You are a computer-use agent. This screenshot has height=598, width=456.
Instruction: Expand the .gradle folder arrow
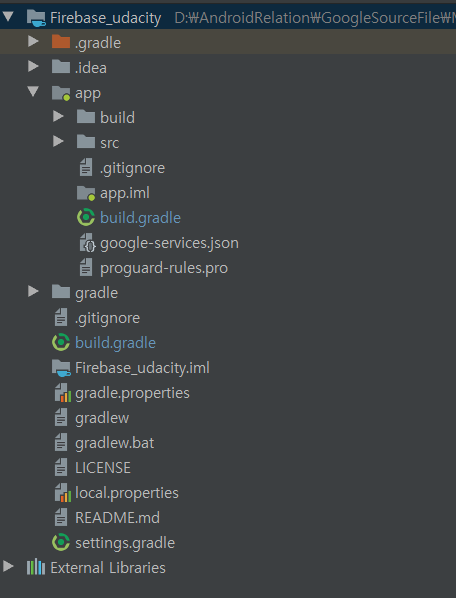tap(33, 41)
